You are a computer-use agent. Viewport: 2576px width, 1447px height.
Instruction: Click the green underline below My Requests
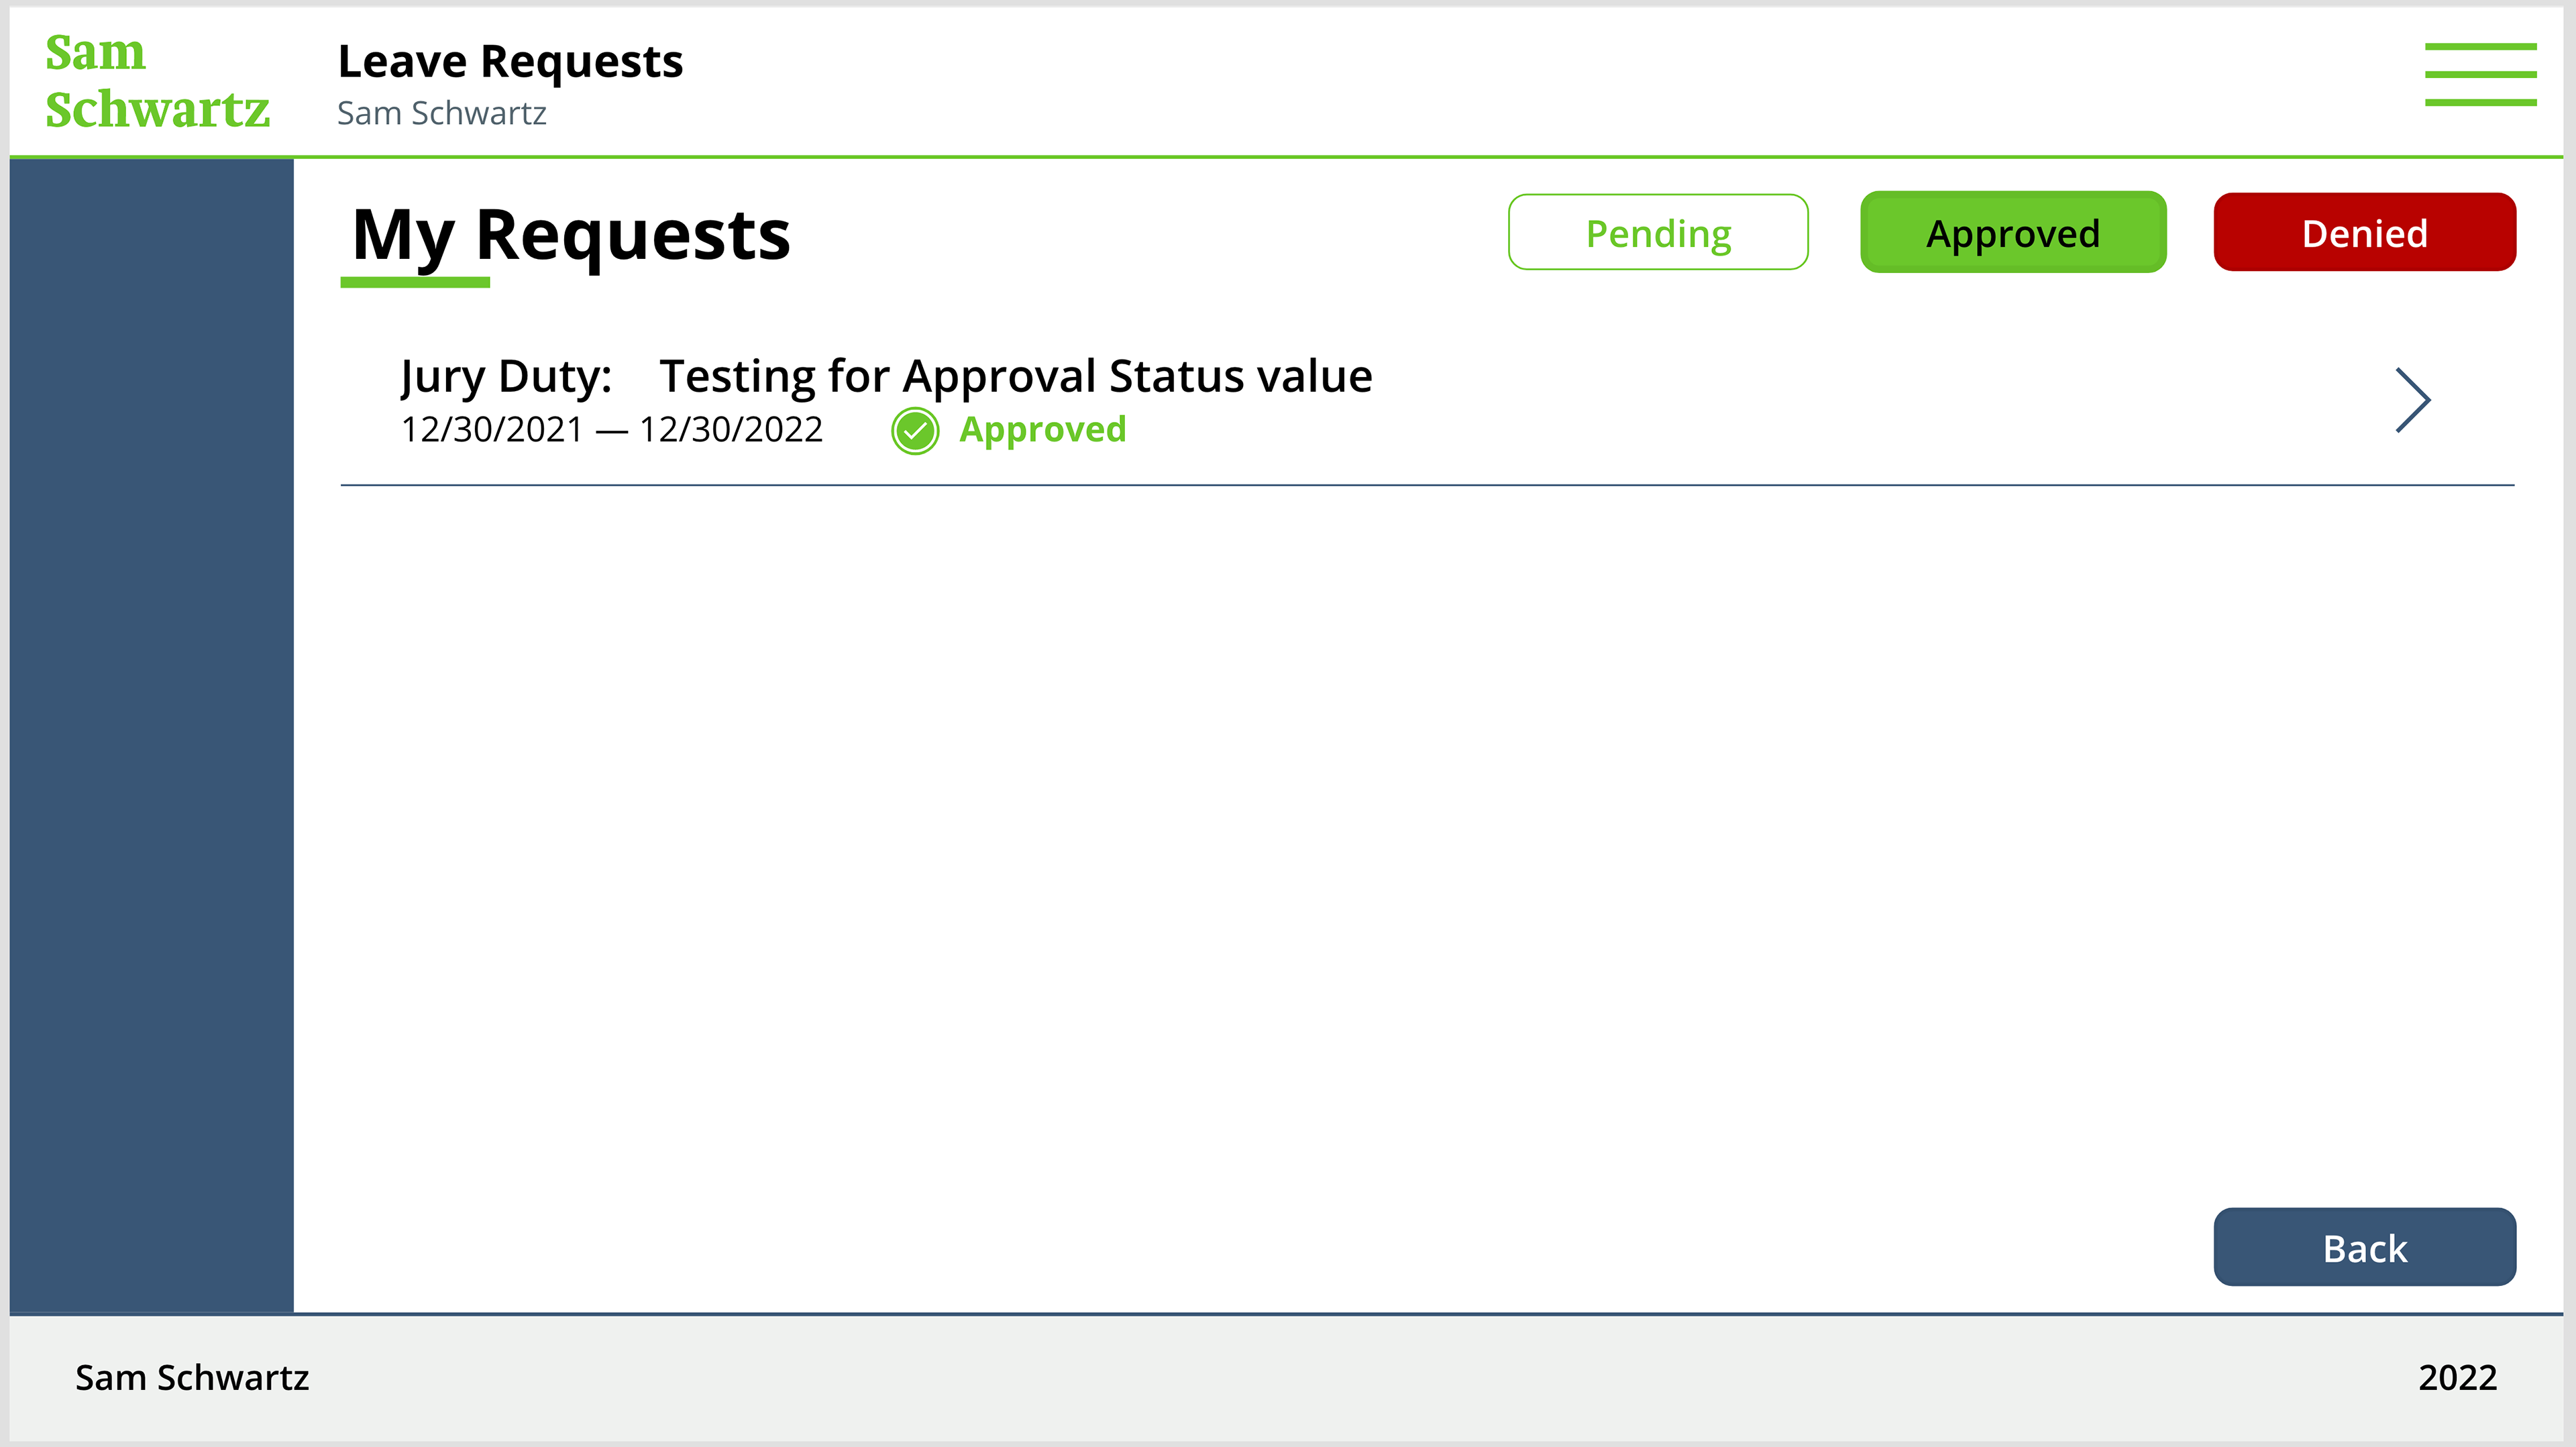pos(415,283)
